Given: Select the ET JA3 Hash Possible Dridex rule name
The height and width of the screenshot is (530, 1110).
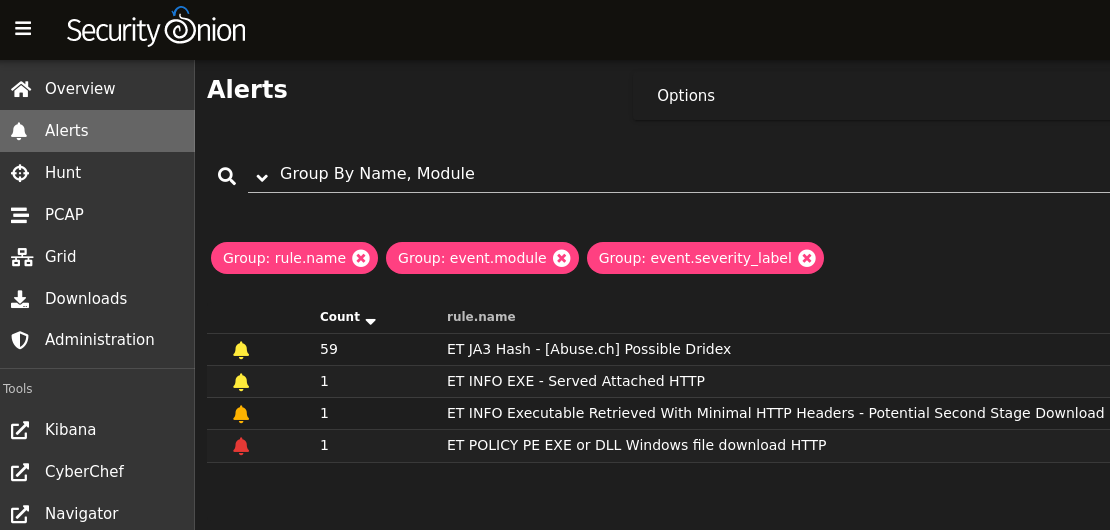Looking at the screenshot, I should [589, 349].
